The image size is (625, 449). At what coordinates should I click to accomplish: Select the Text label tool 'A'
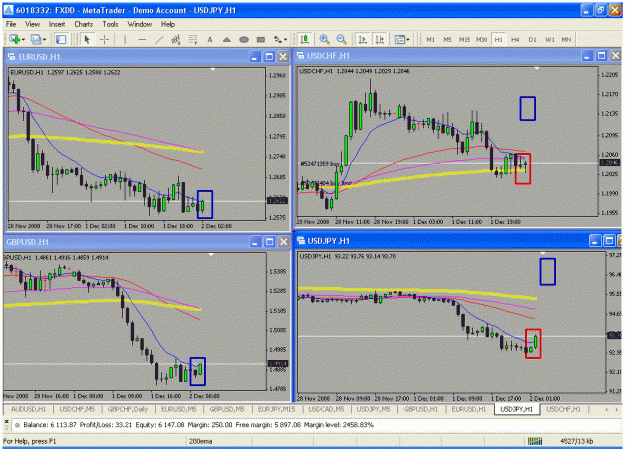click(x=210, y=39)
